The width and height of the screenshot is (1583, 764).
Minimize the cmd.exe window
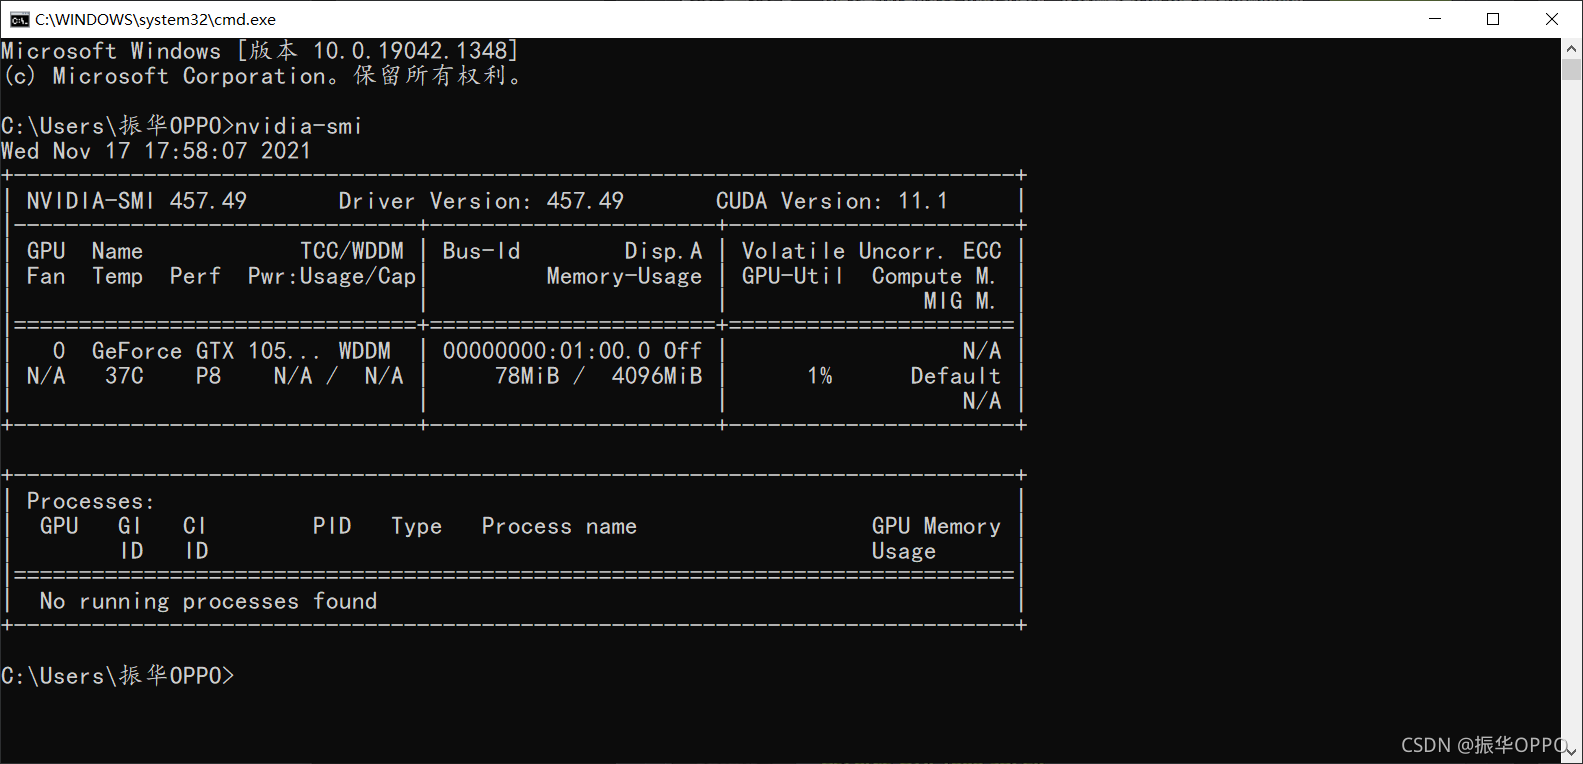pos(1435,19)
